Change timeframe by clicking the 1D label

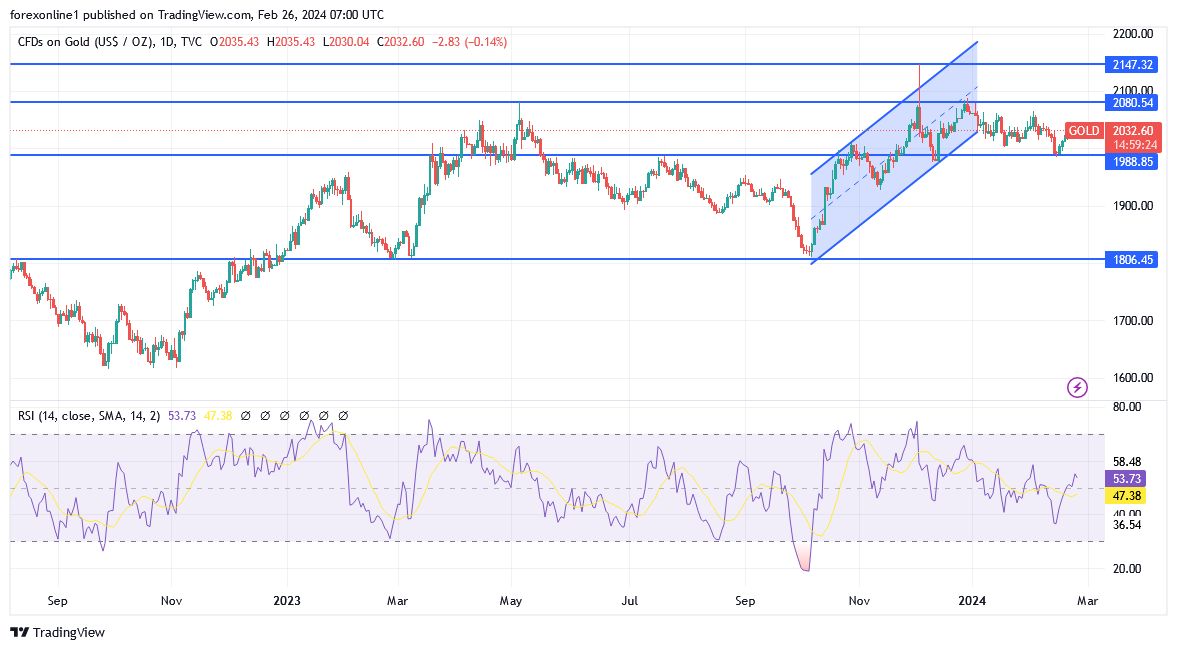click(x=167, y=41)
